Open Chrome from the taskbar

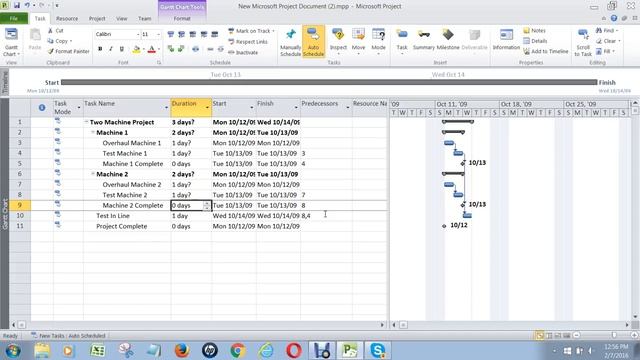[238, 350]
